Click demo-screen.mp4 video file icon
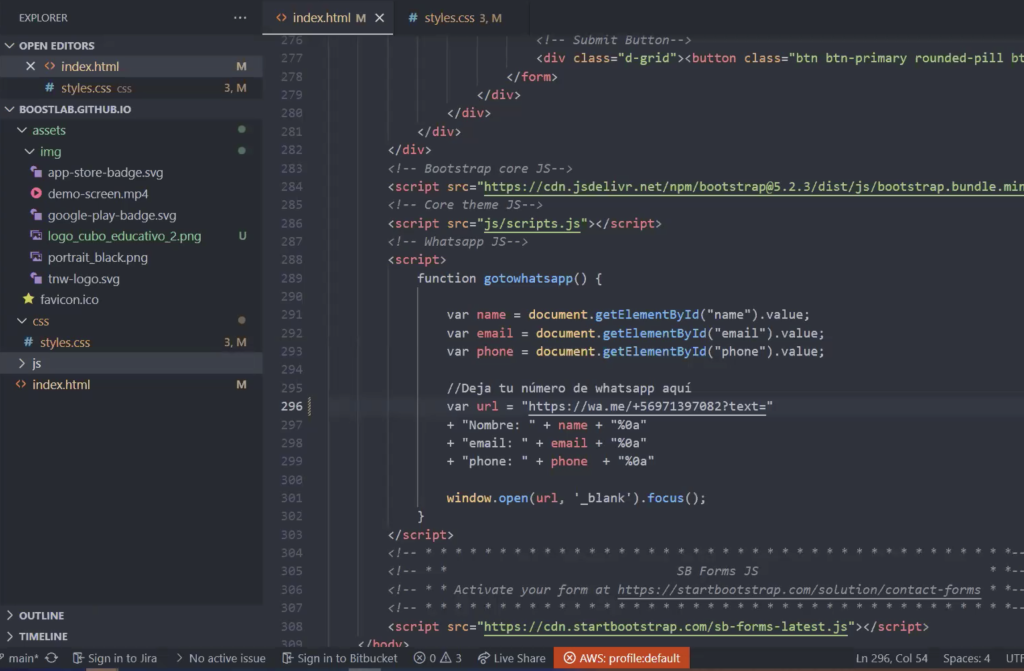This screenshot has height=671, width=1024. point(36,193)
